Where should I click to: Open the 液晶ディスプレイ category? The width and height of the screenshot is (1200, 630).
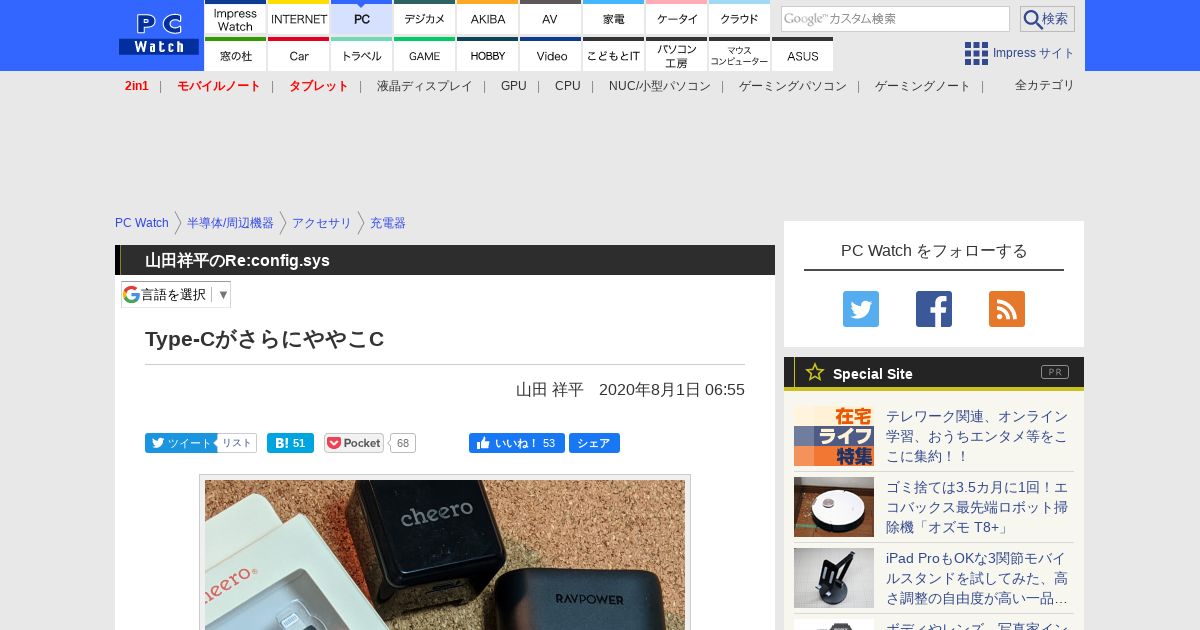[x=425, y=86]
